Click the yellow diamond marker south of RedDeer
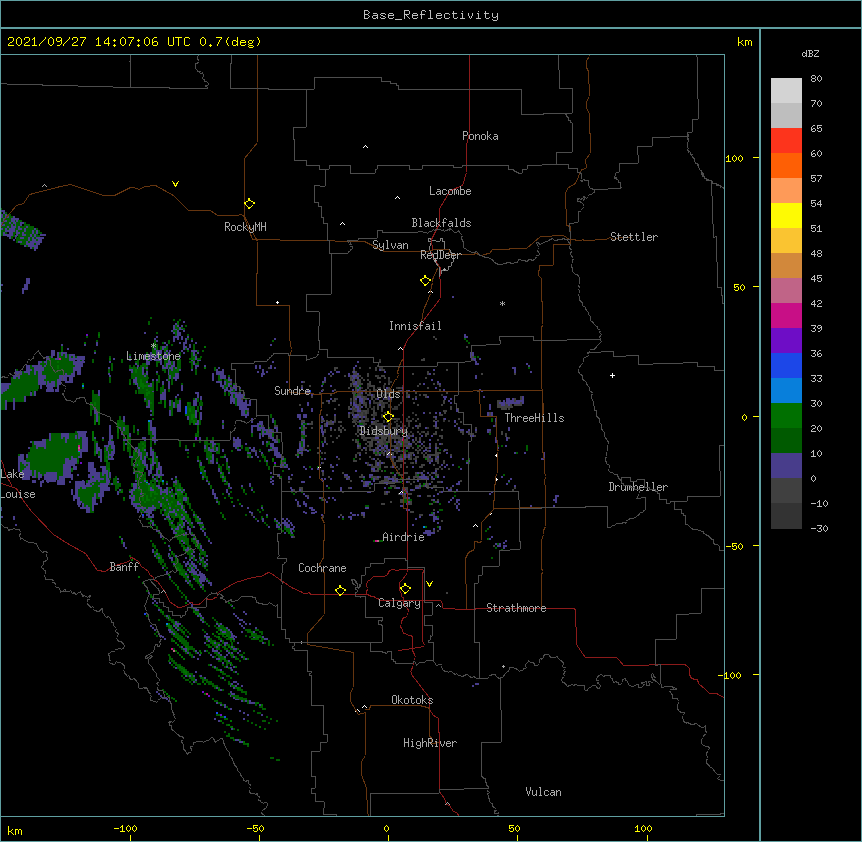862x842 pixels. 425,280
